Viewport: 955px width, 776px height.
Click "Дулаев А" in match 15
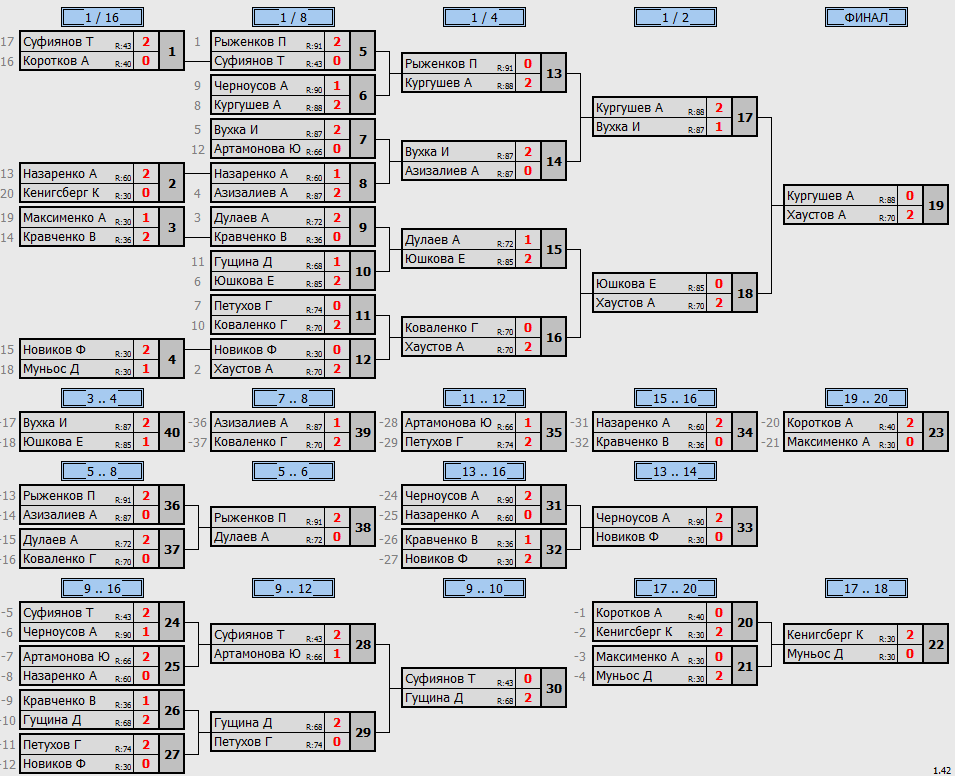pos(432,240)
